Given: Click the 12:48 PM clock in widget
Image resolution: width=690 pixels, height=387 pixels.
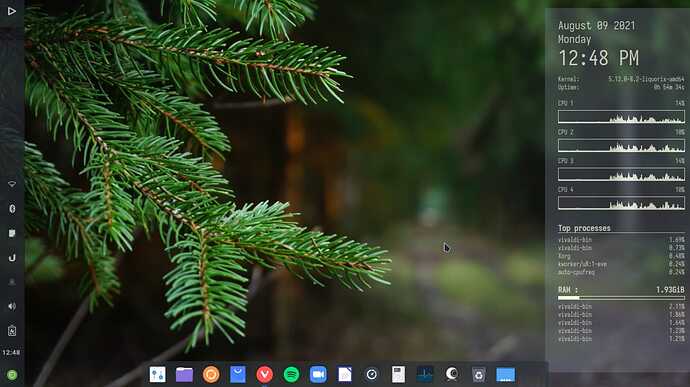Looking at the screenshot, I should pos(598,58).
